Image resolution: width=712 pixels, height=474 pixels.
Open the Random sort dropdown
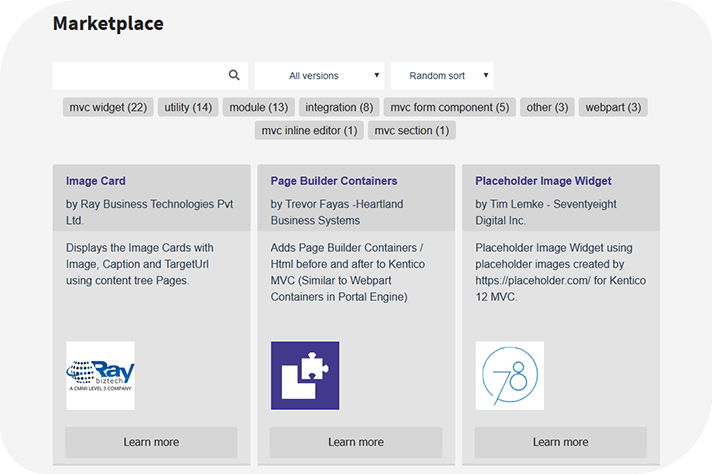[442, 75]
